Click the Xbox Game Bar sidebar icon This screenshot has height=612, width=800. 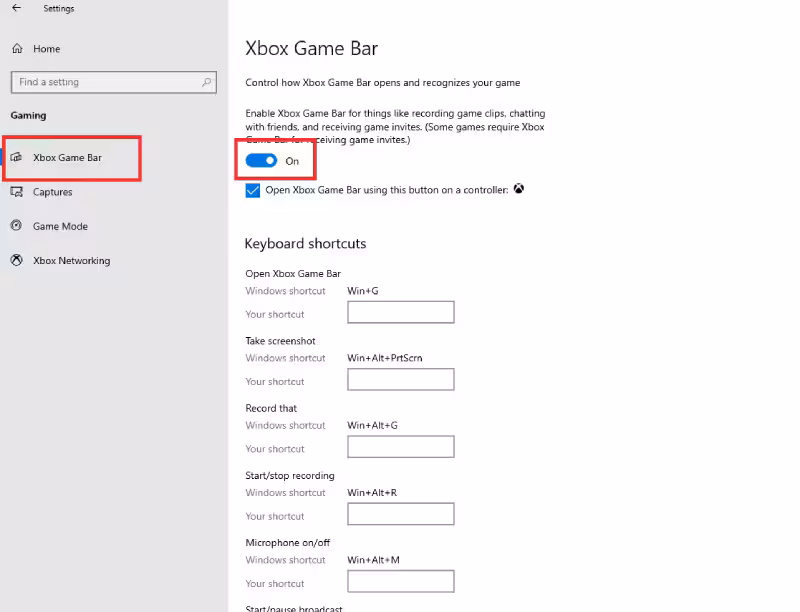pos(16,157)
